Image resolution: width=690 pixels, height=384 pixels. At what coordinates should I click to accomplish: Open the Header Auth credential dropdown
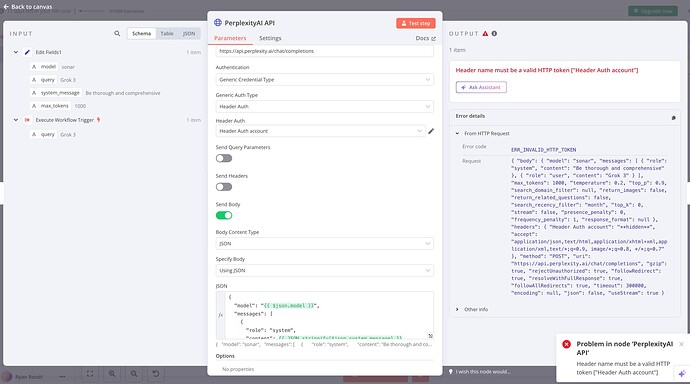point(320,131)
